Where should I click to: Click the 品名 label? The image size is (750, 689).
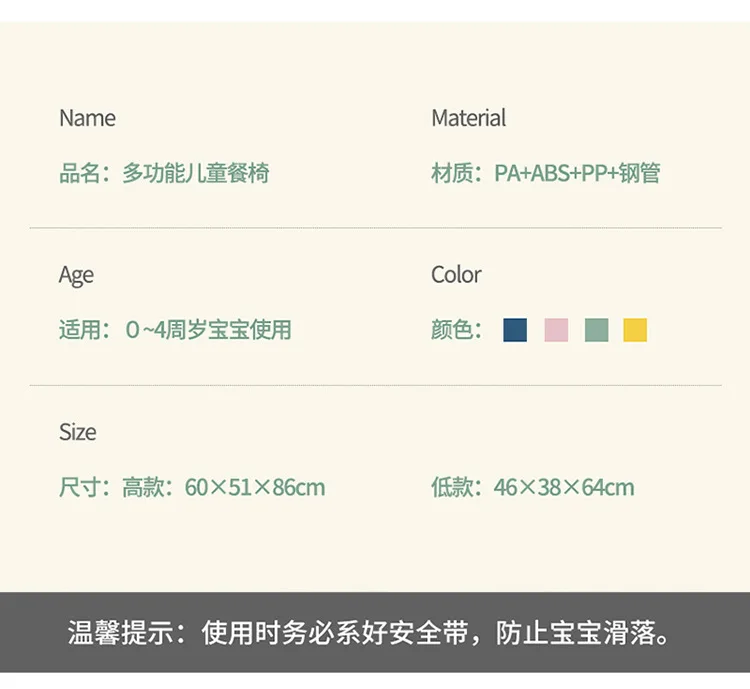pos(79,173)
